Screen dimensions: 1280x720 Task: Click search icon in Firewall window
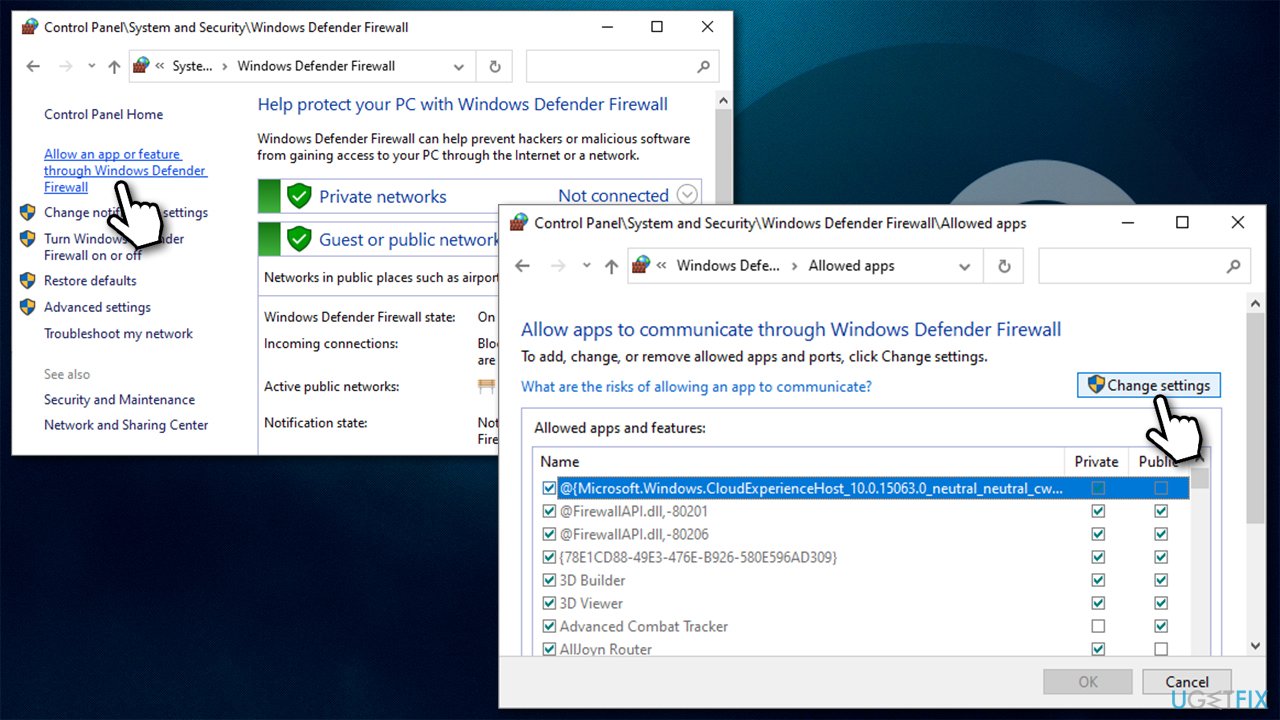704,67
